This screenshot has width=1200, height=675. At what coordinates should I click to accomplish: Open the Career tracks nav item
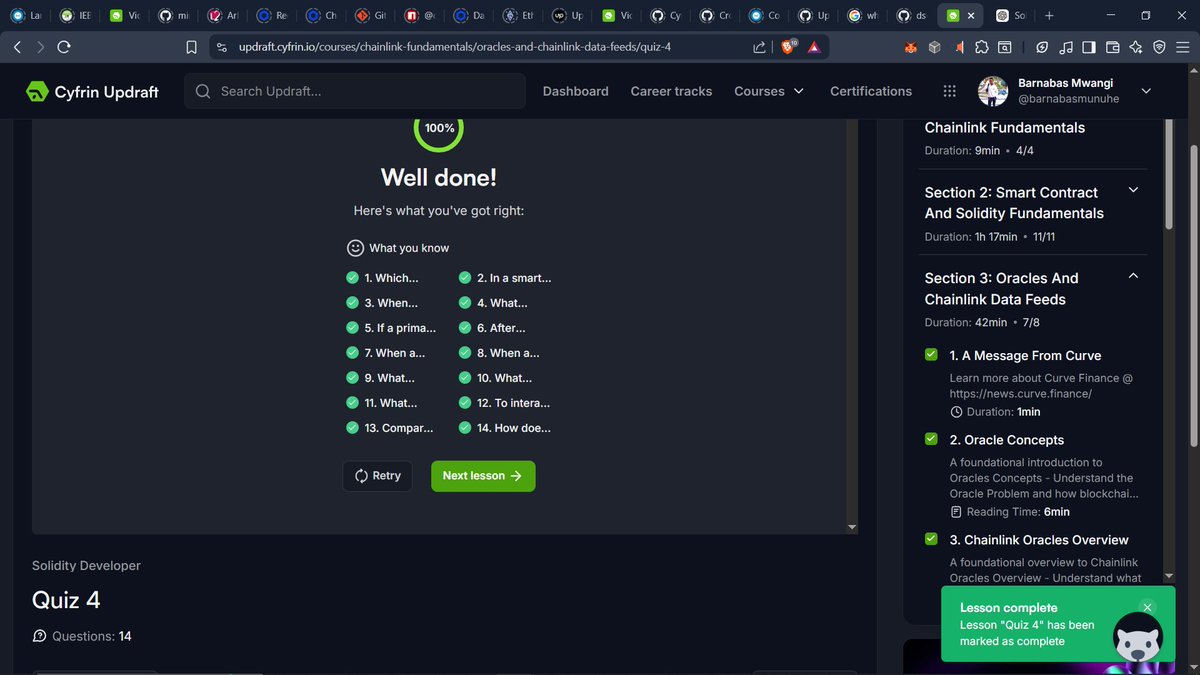tap(671, 91)
